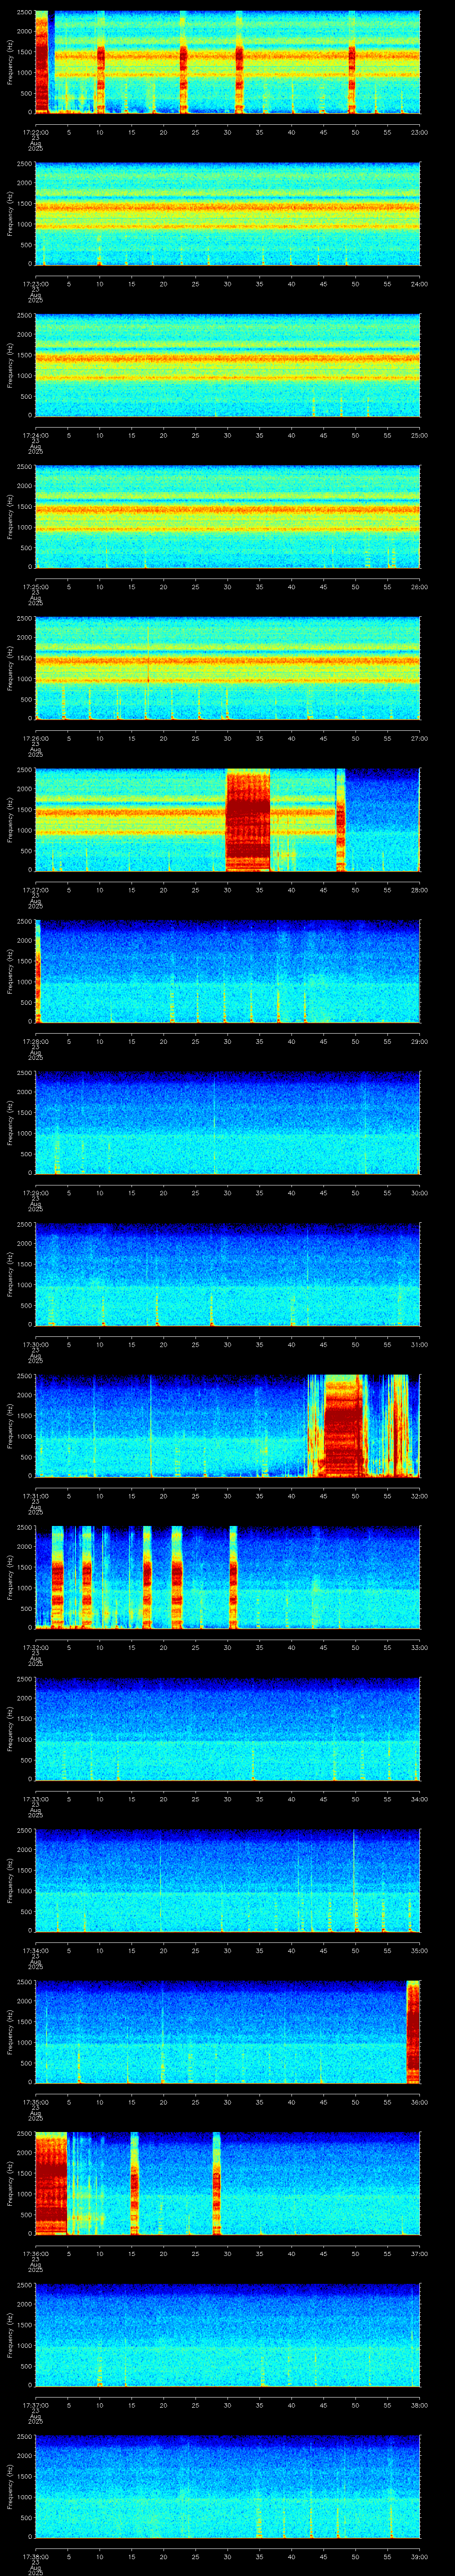
Task: Select the spectrogram starting at 17:23:00
Action: click(x=227, y=214)
